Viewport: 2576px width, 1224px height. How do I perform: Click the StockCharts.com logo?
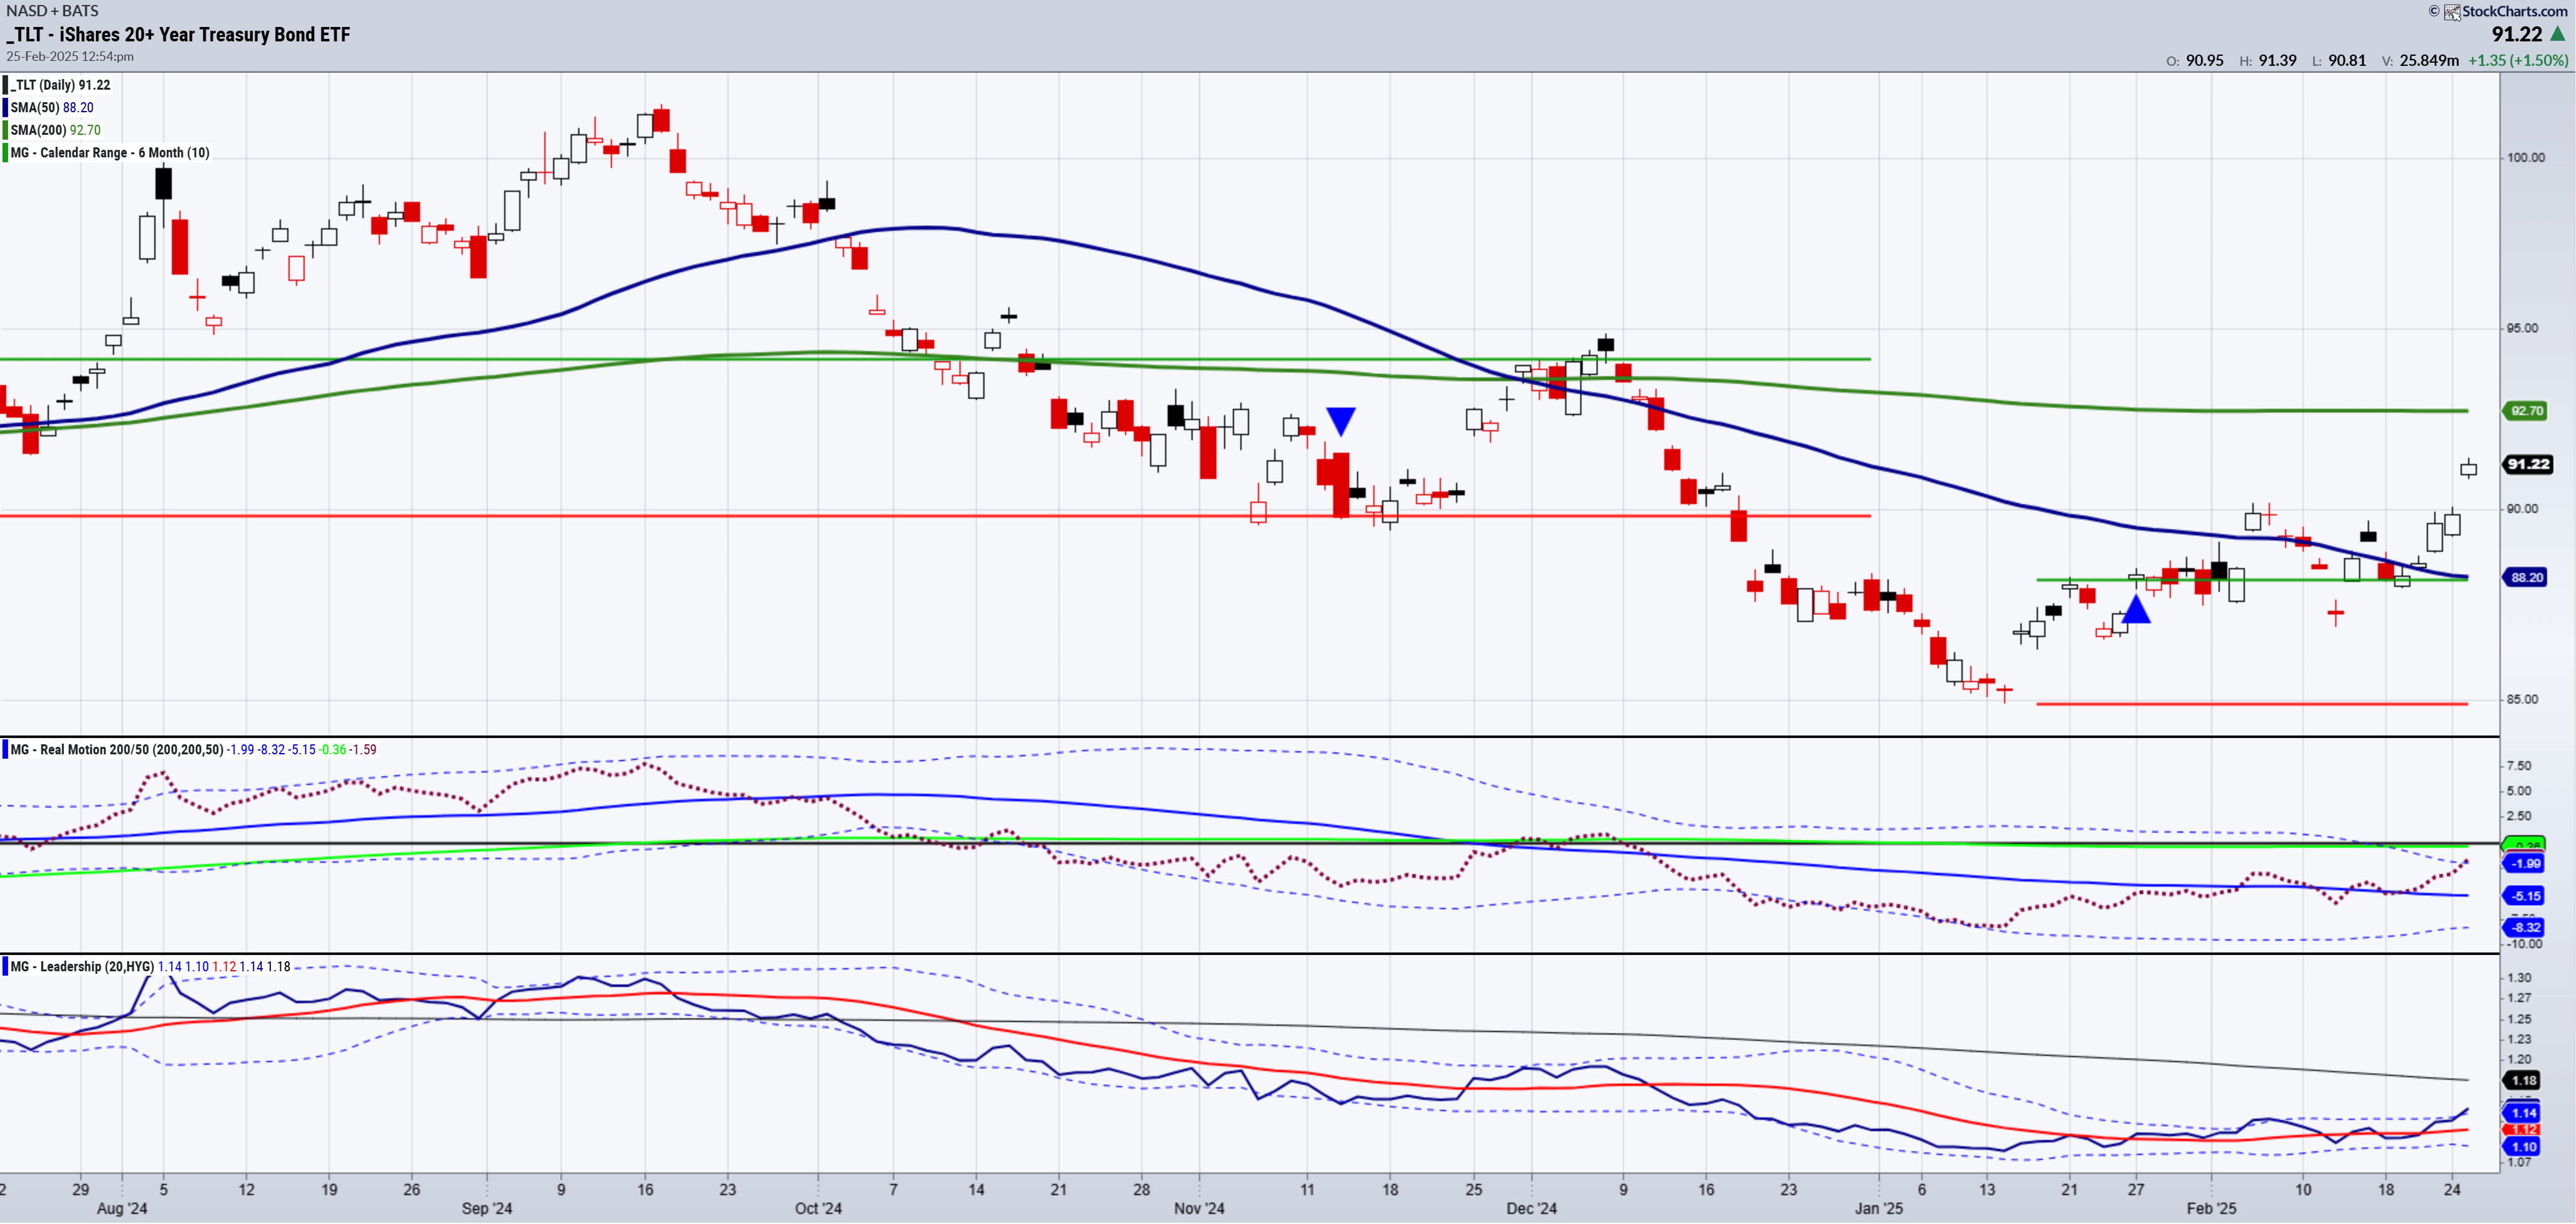pyautogui.click(x=2505, y=11)
